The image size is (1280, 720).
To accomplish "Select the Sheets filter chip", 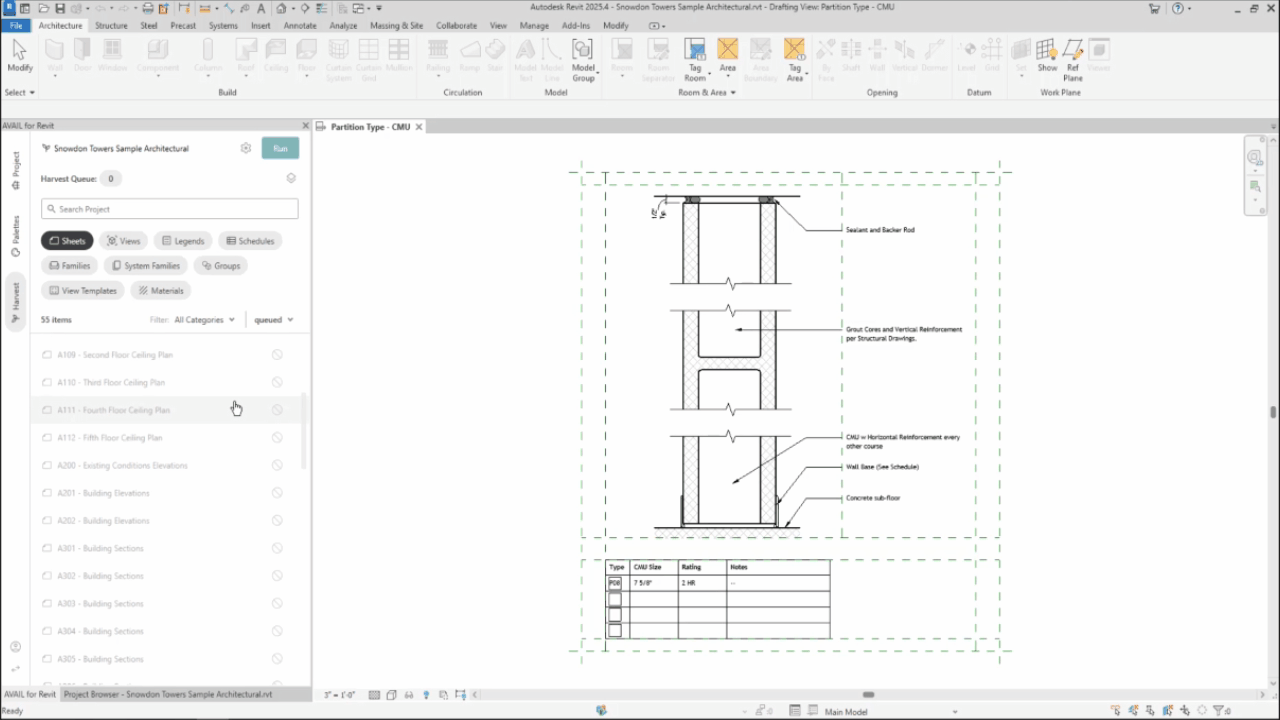I will pyautogui.click(x=67, y=241).
